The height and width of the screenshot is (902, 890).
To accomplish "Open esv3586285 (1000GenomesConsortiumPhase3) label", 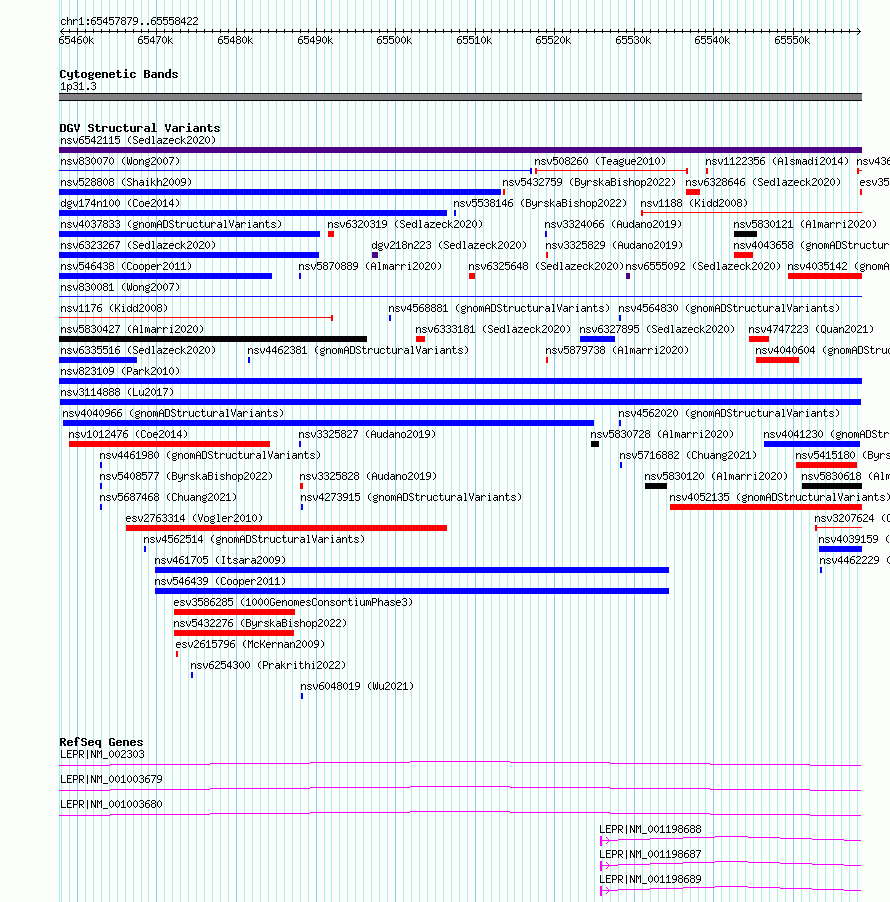I will click(293, 602).
